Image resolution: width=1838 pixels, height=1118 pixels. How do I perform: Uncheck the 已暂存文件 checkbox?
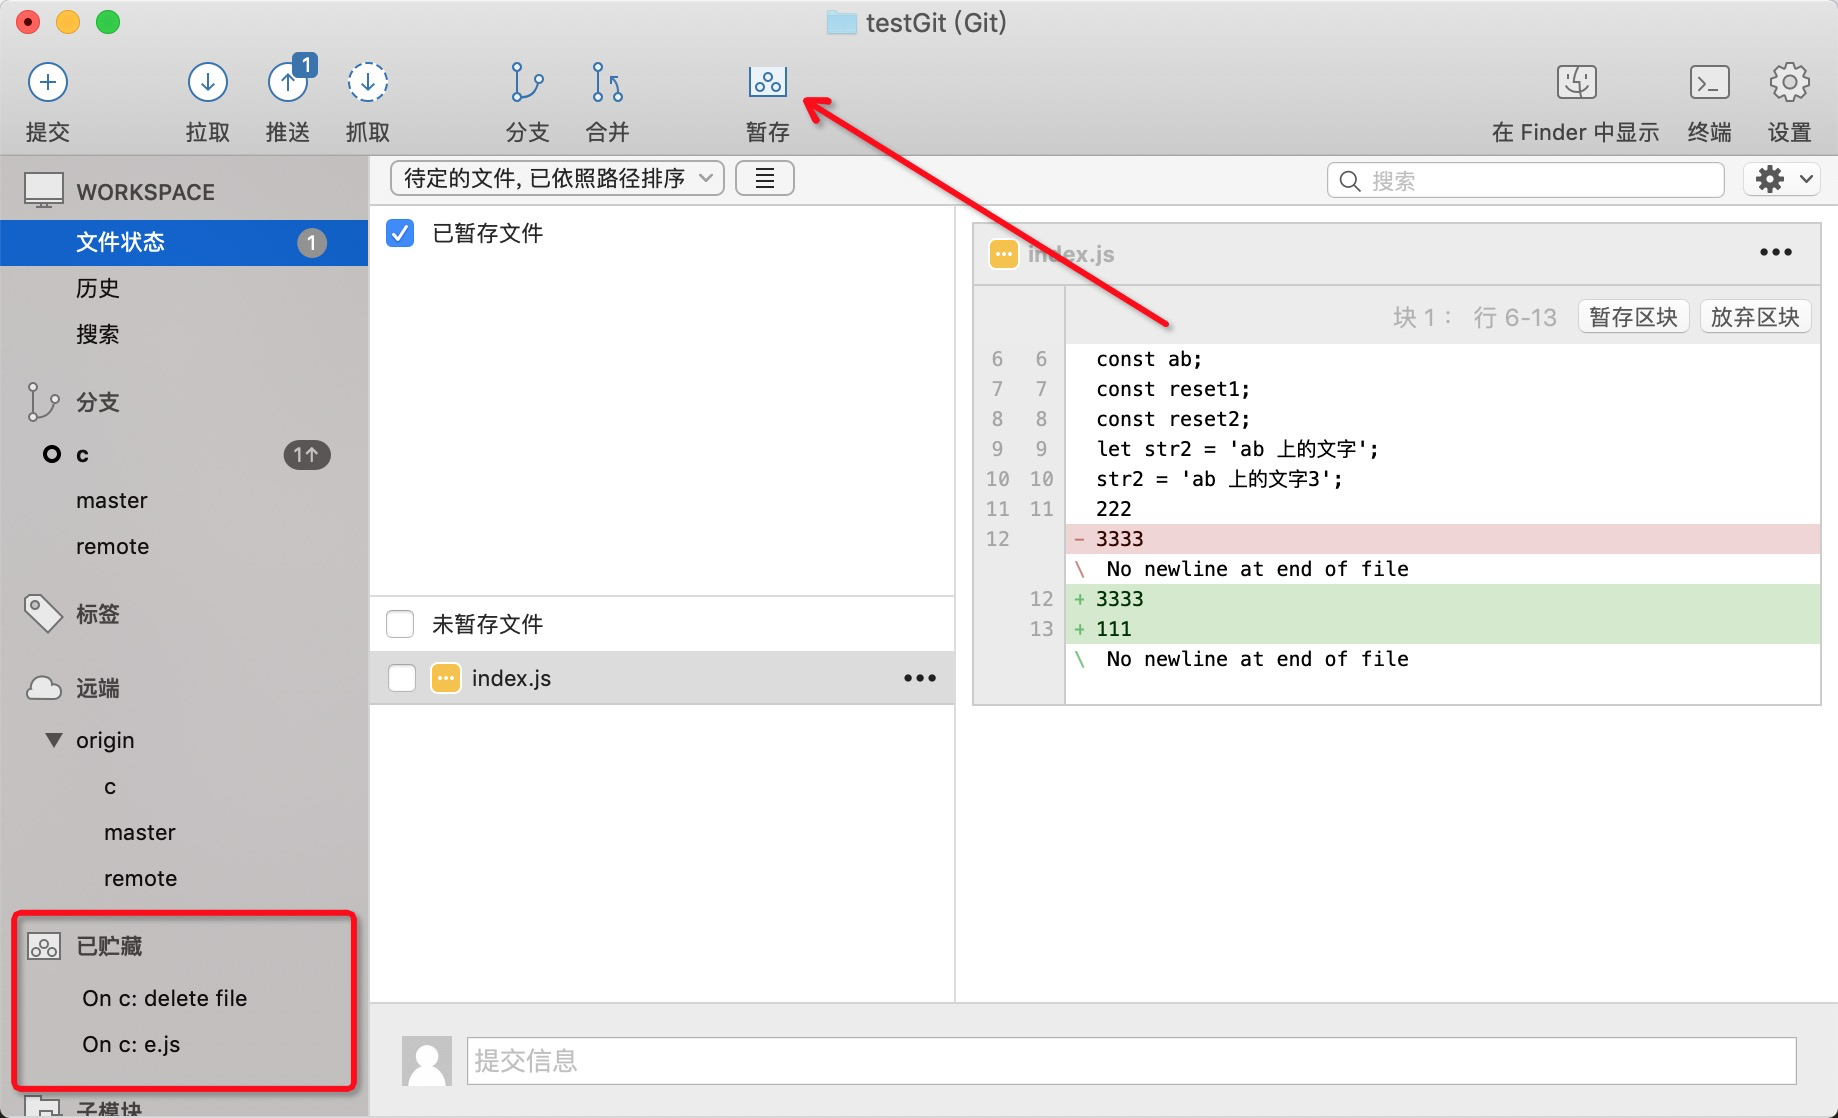400,233
